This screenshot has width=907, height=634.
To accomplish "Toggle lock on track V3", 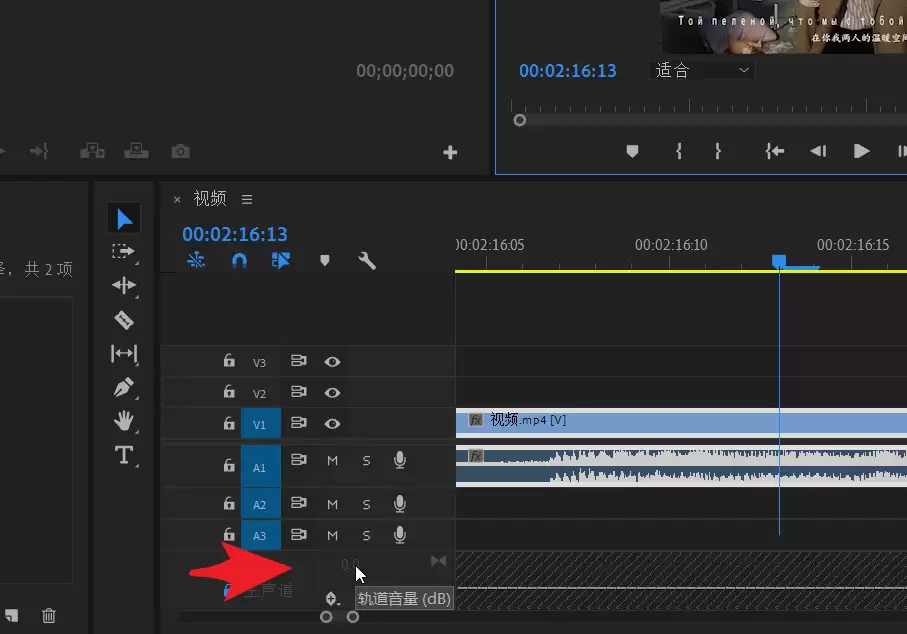I will 229,361.
